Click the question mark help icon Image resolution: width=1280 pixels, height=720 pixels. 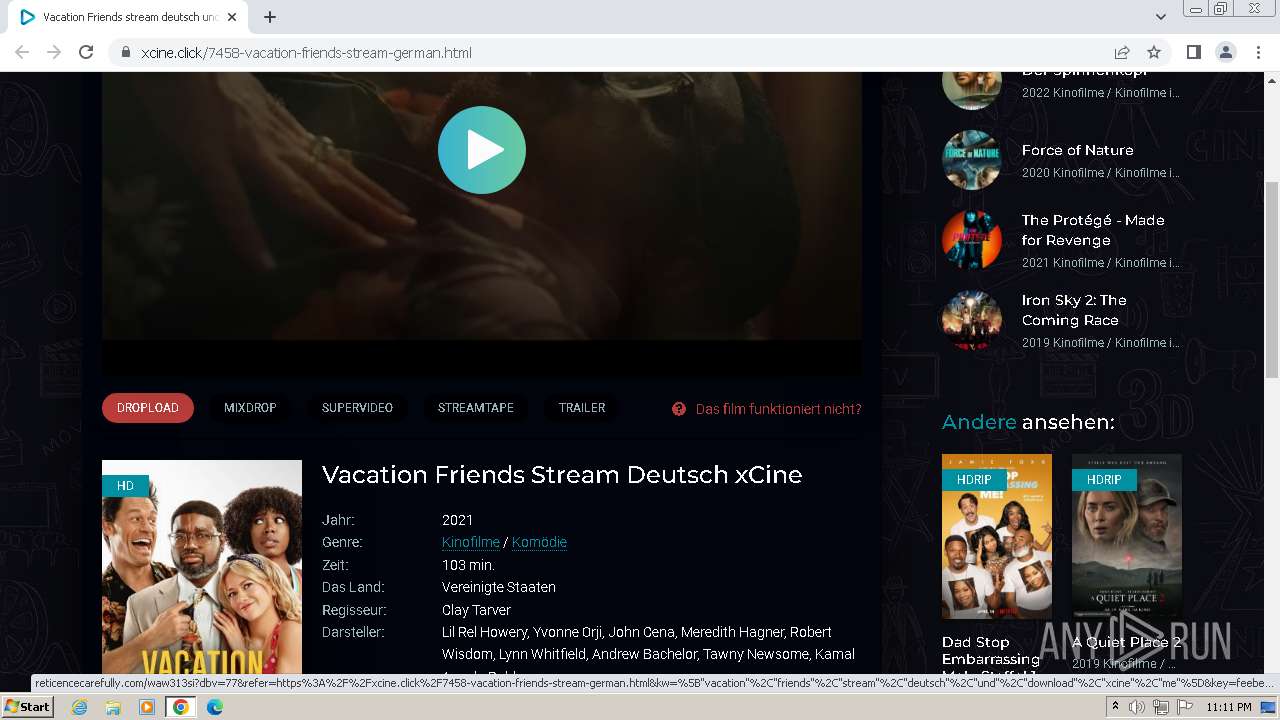click(x=679, y=409)
